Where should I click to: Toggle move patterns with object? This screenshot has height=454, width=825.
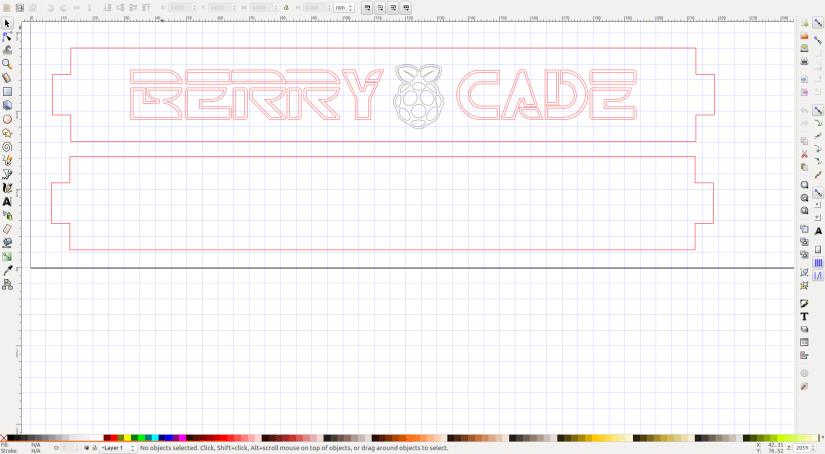tap(406, 8)
